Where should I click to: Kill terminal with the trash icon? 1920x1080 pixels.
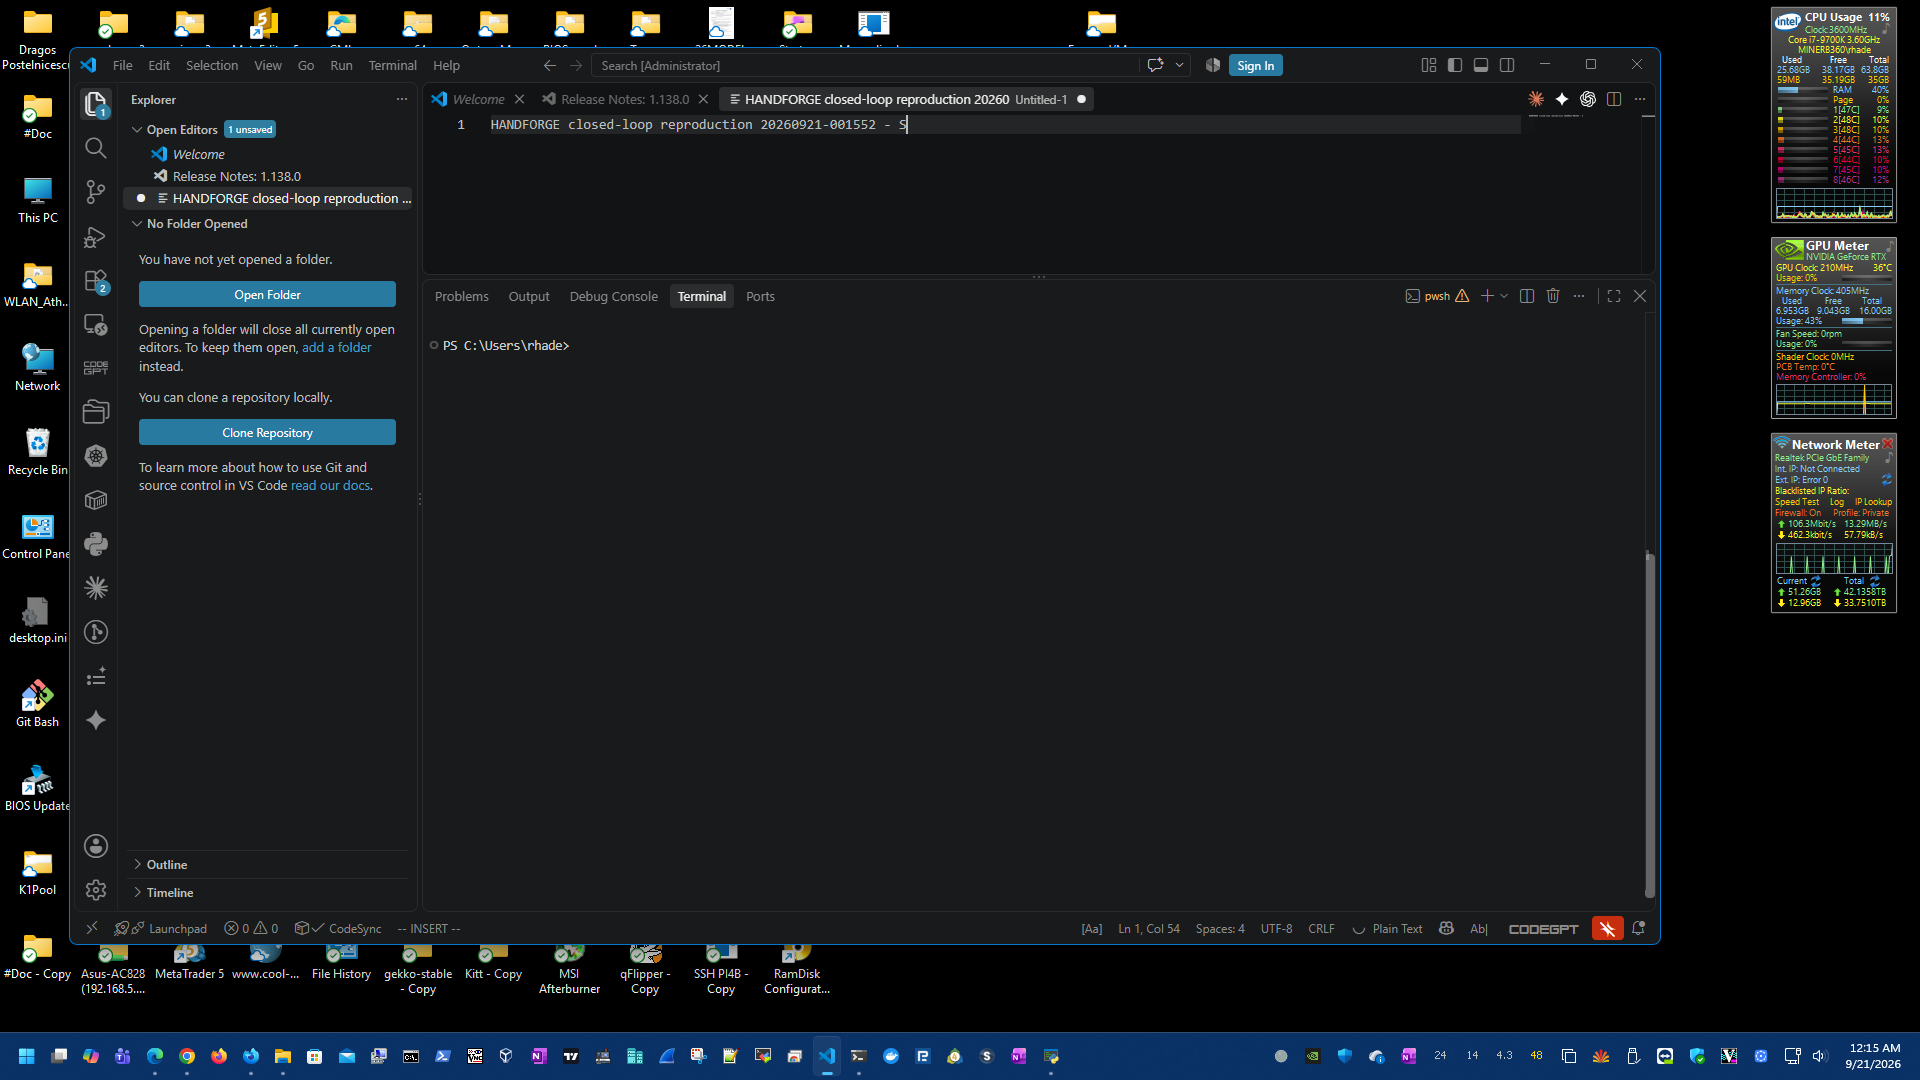1553,296
